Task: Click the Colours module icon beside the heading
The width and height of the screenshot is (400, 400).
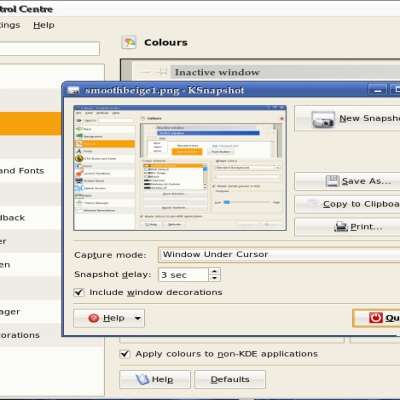Action: click(129, 42)
